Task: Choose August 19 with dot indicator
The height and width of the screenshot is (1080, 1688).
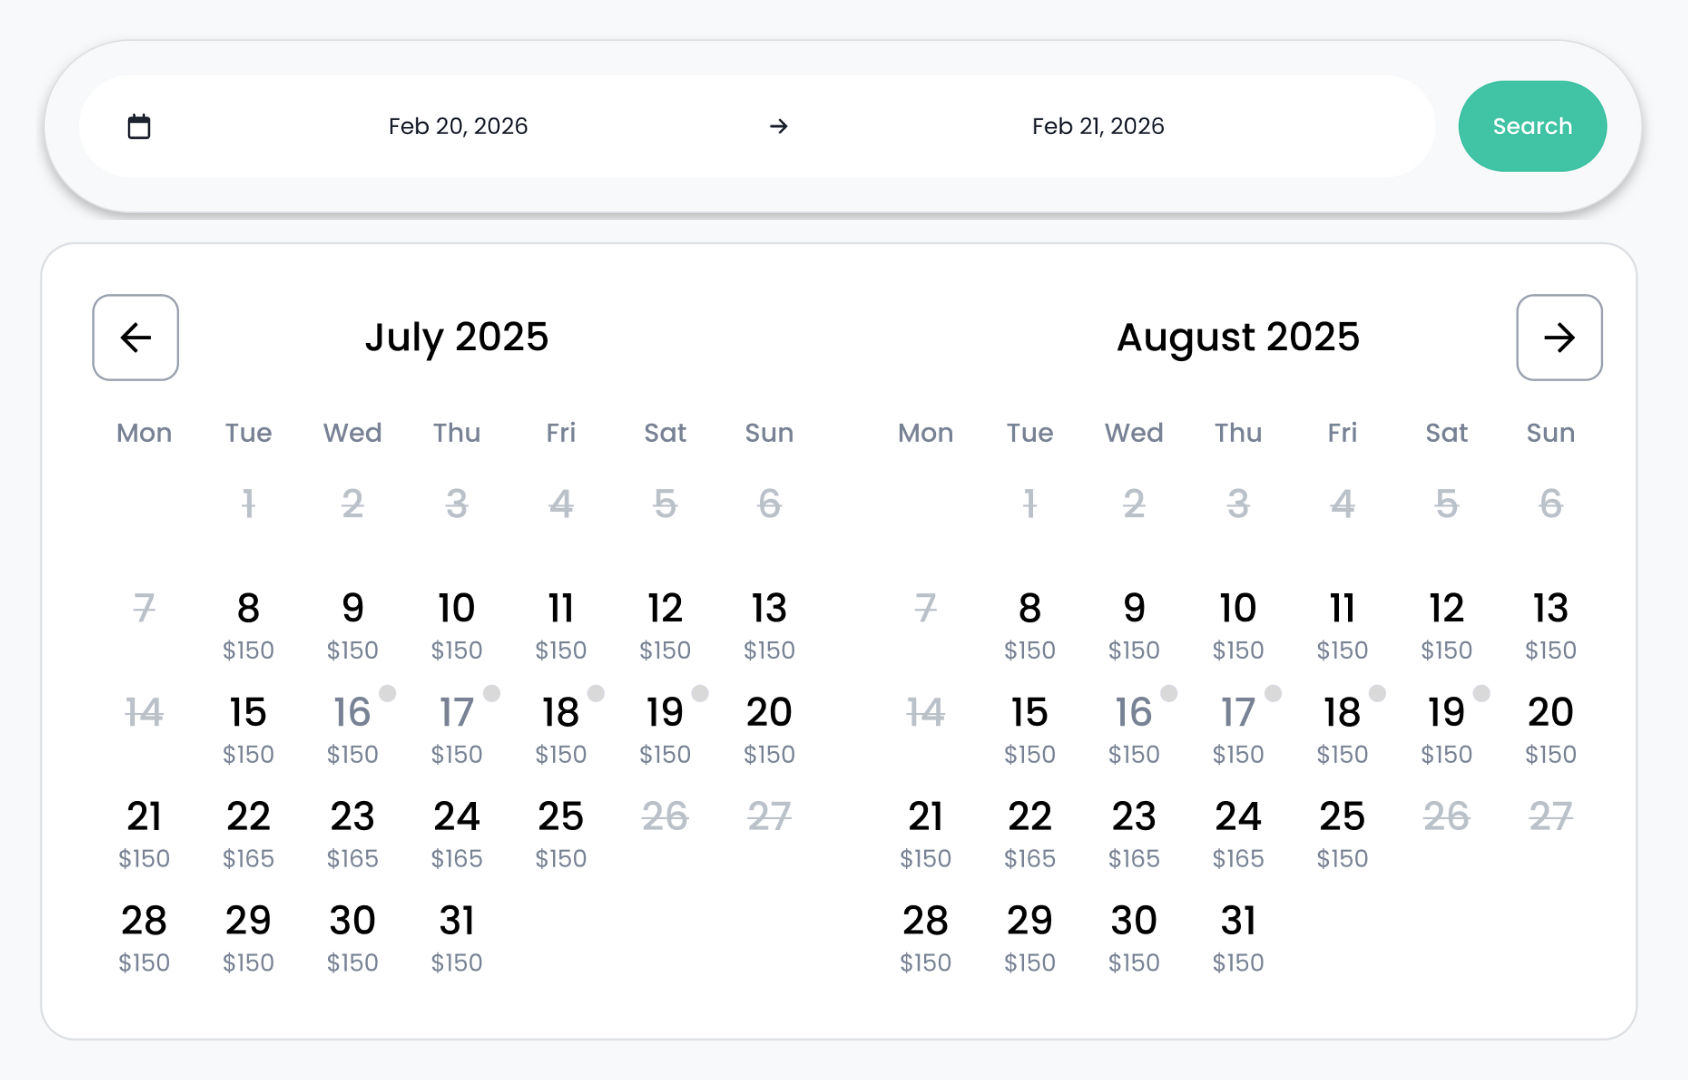Action: coord(1446,729)
